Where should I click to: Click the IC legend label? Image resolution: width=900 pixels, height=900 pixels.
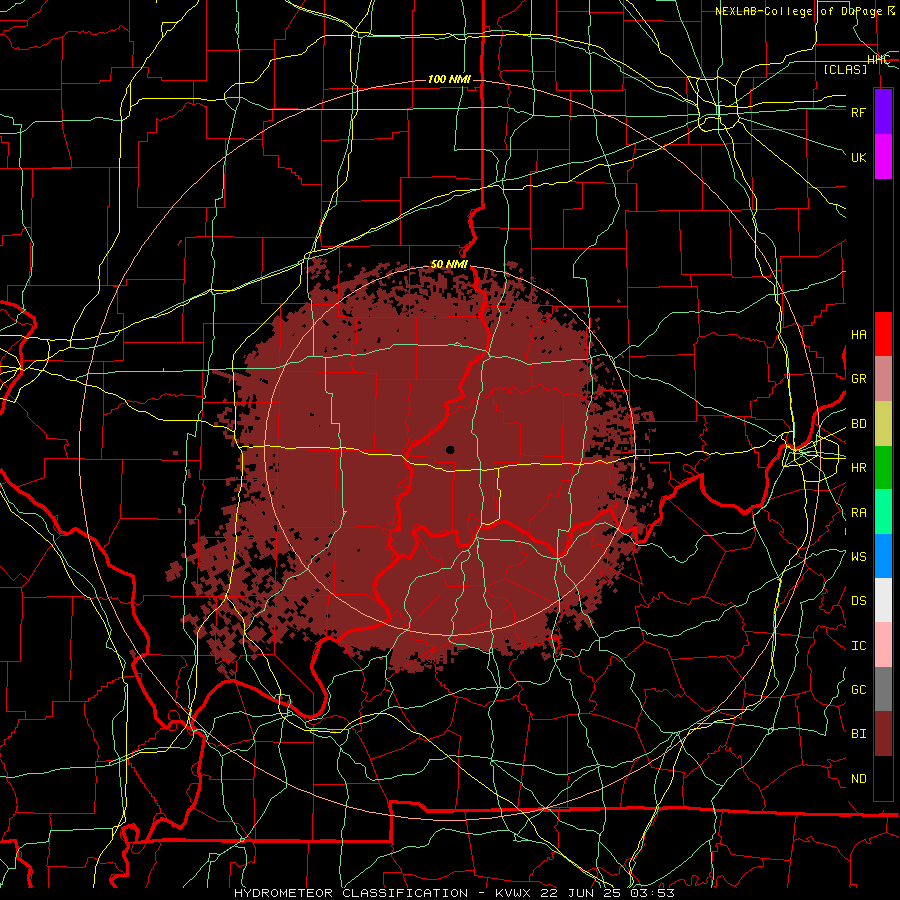point(858,646)
